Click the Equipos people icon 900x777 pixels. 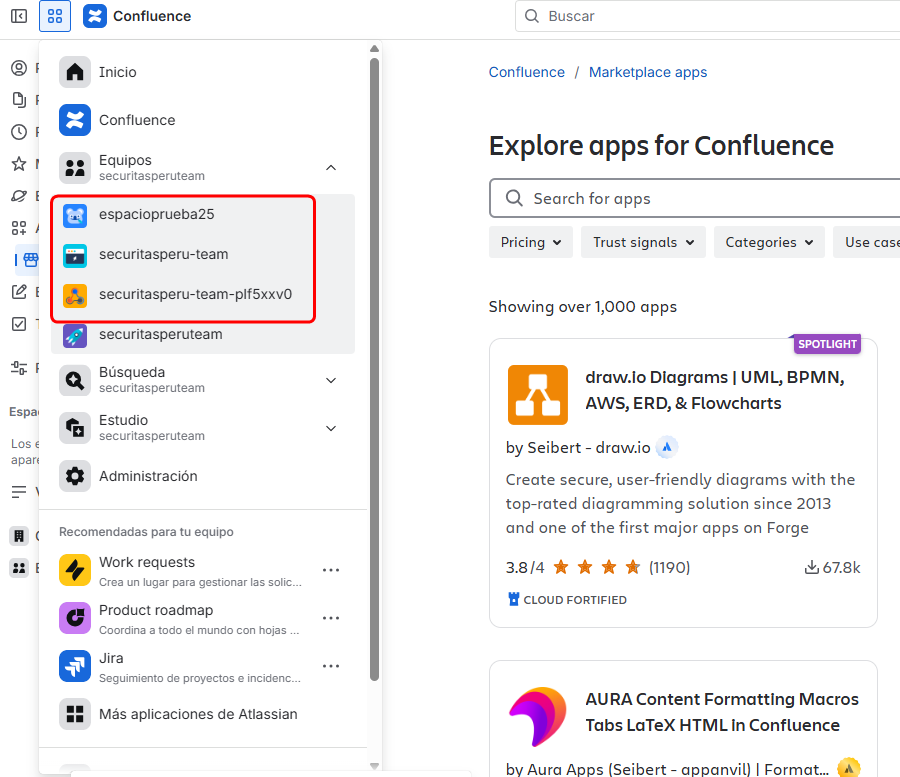(x=75, y=168)
